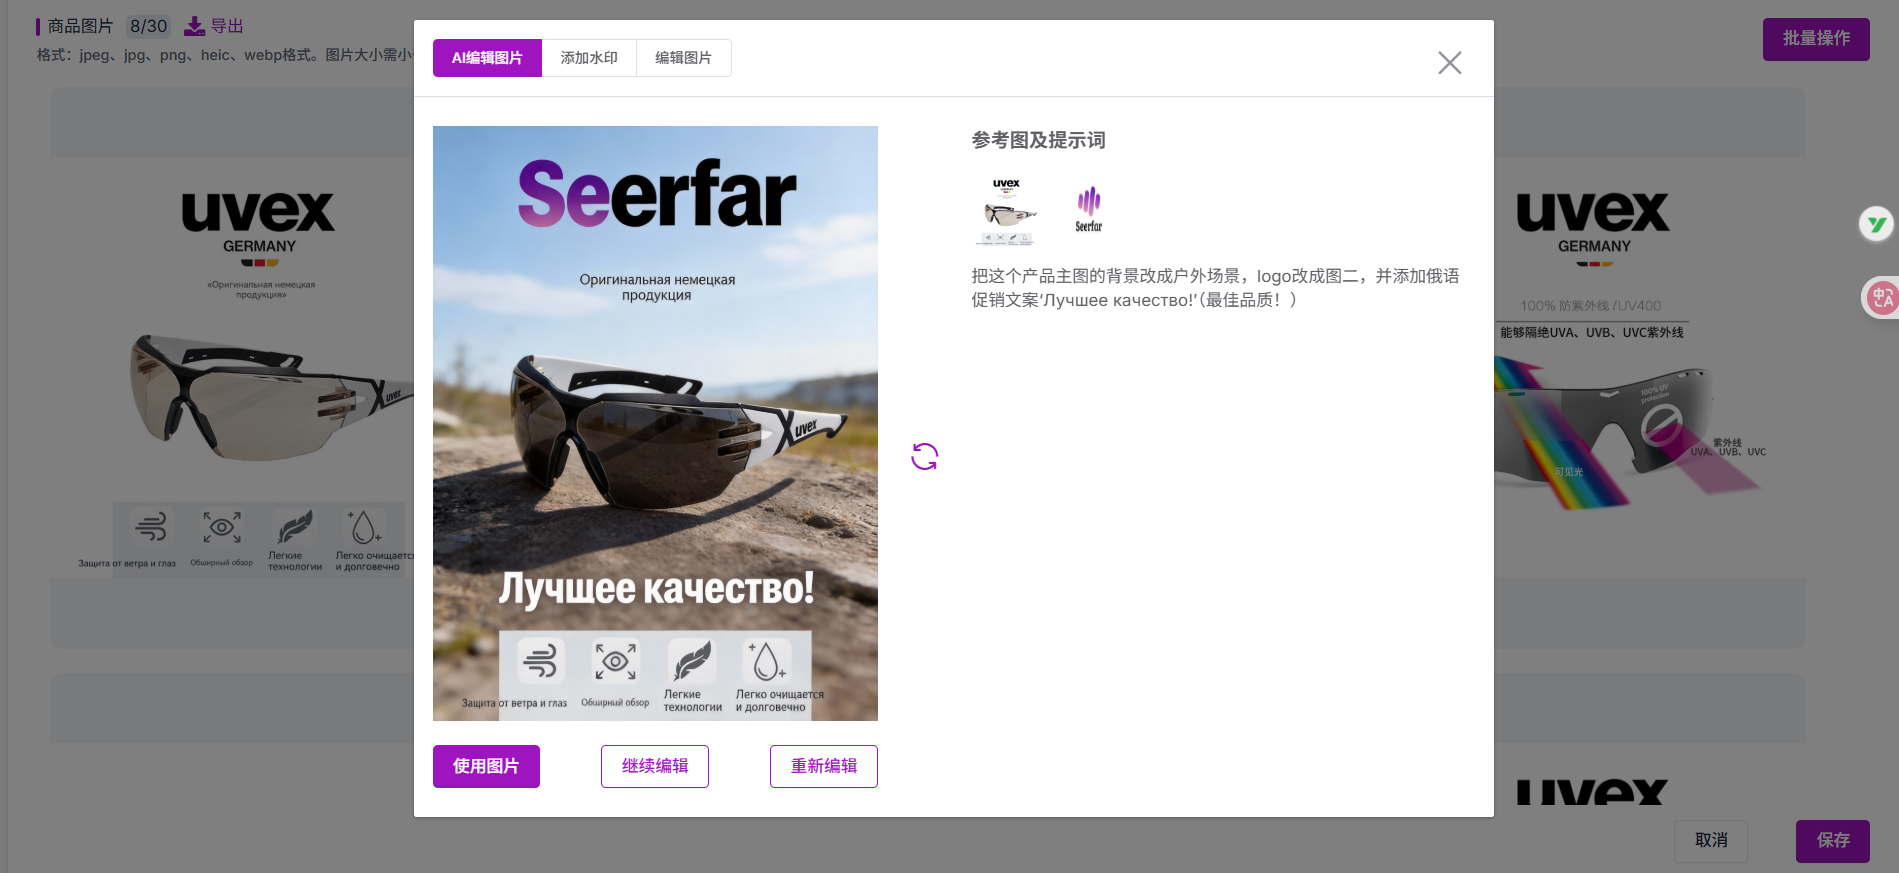Open the 添加水印 tab
The height and width of the screenshot is (873, 1899).
pyautogui.click(x=589, y=58)
